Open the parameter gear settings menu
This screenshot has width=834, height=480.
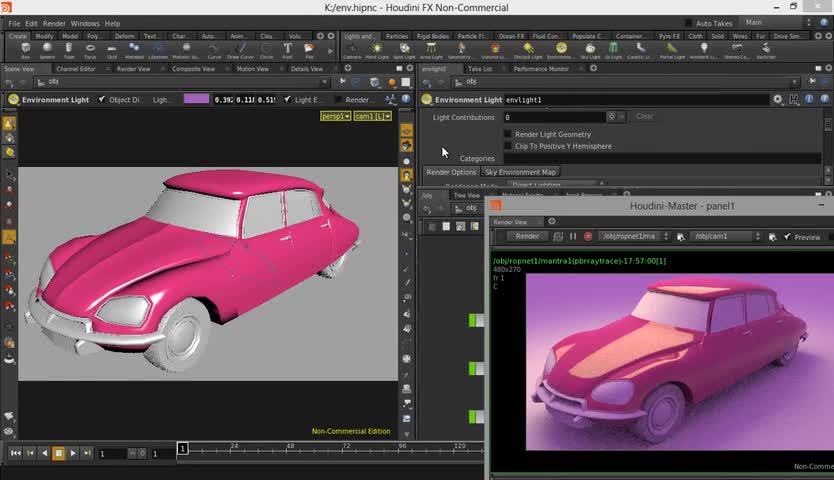(778, 100)
